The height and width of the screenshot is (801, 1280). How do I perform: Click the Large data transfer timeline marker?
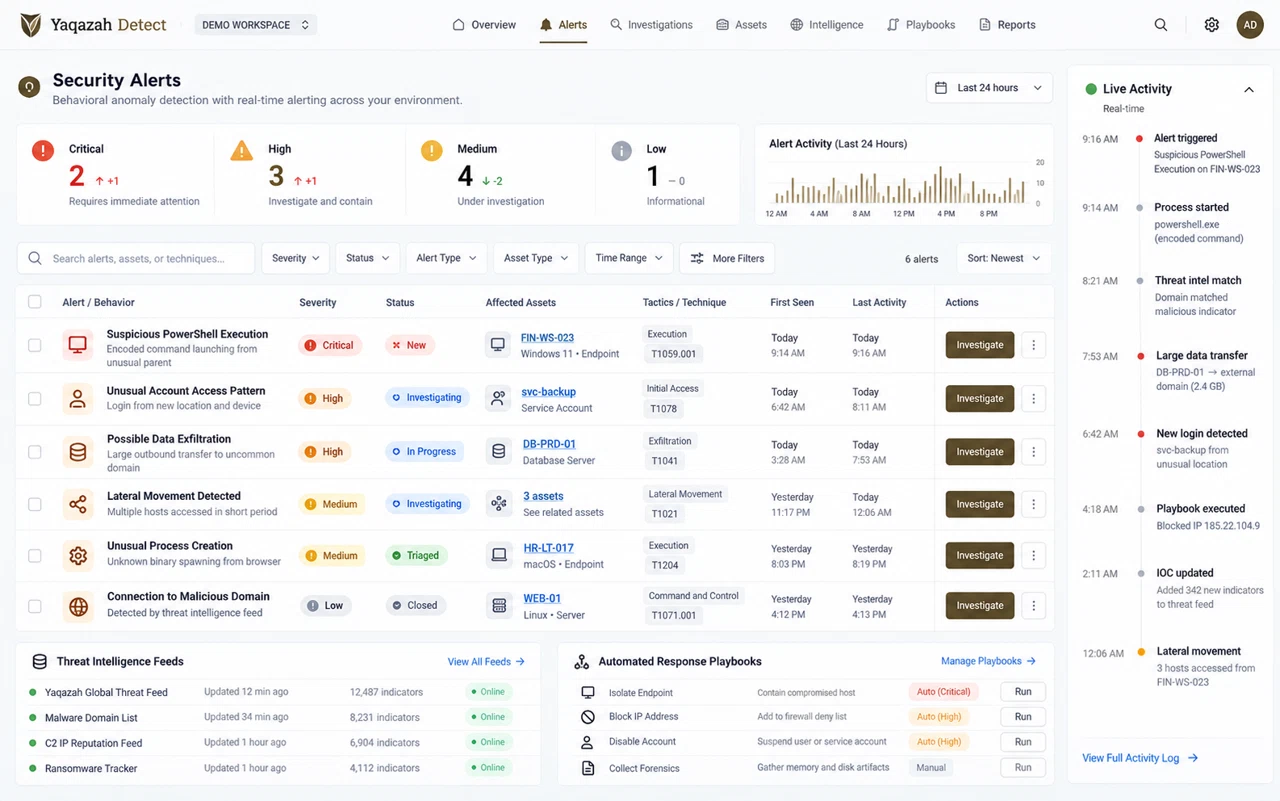click(x=1140, y=356)
